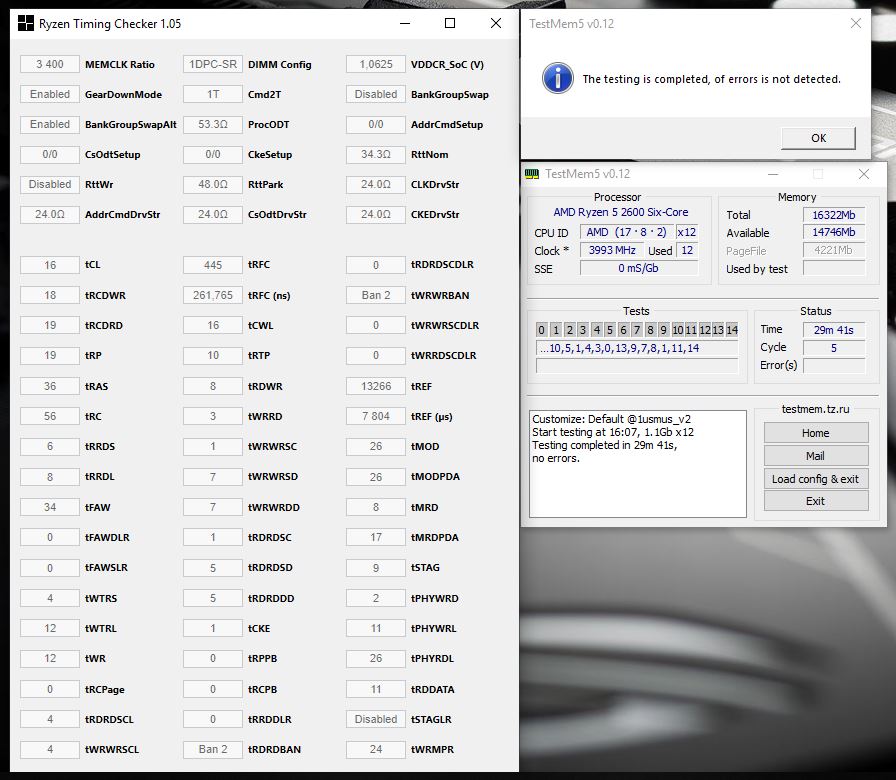Select test number 0 box in Tests
This screenshot has width=896, height=780.
click(542, 330)
